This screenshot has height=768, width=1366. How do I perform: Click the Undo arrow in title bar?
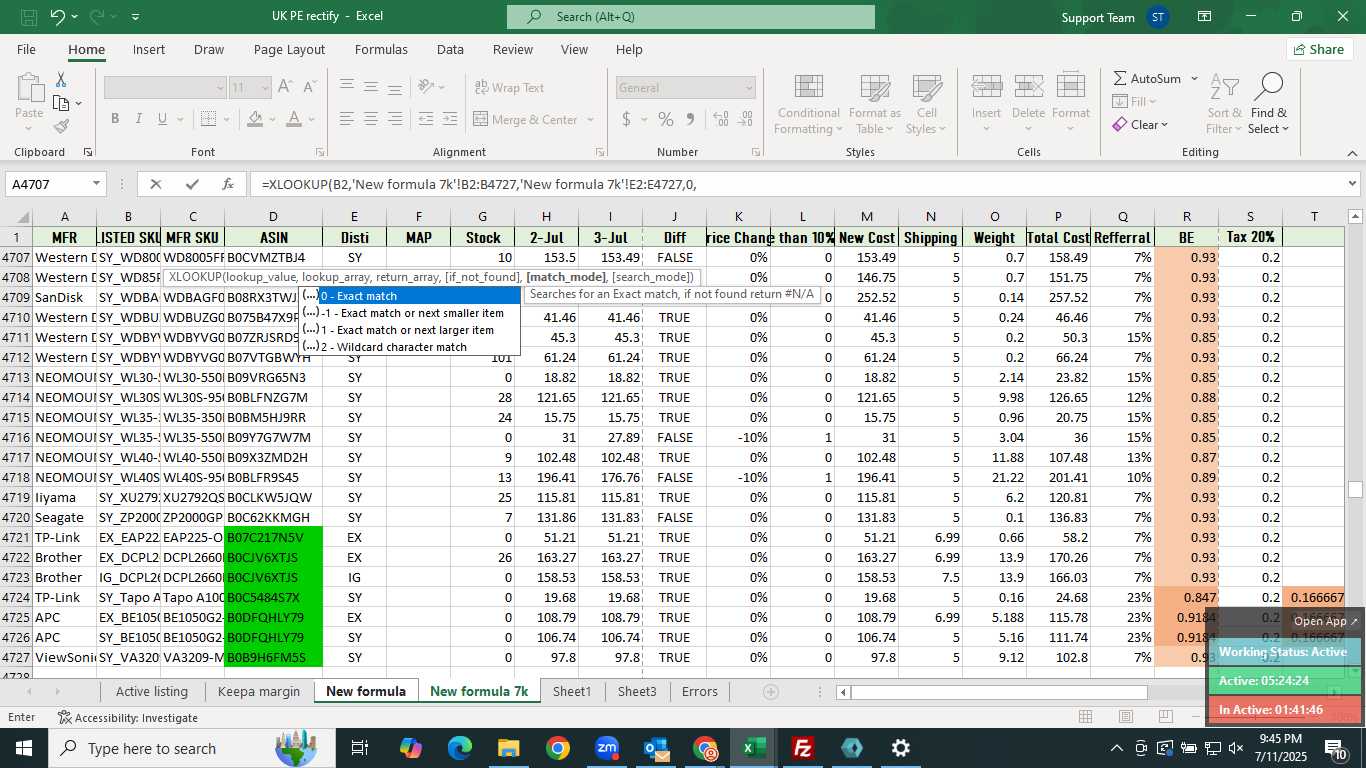tap(58, 17)
